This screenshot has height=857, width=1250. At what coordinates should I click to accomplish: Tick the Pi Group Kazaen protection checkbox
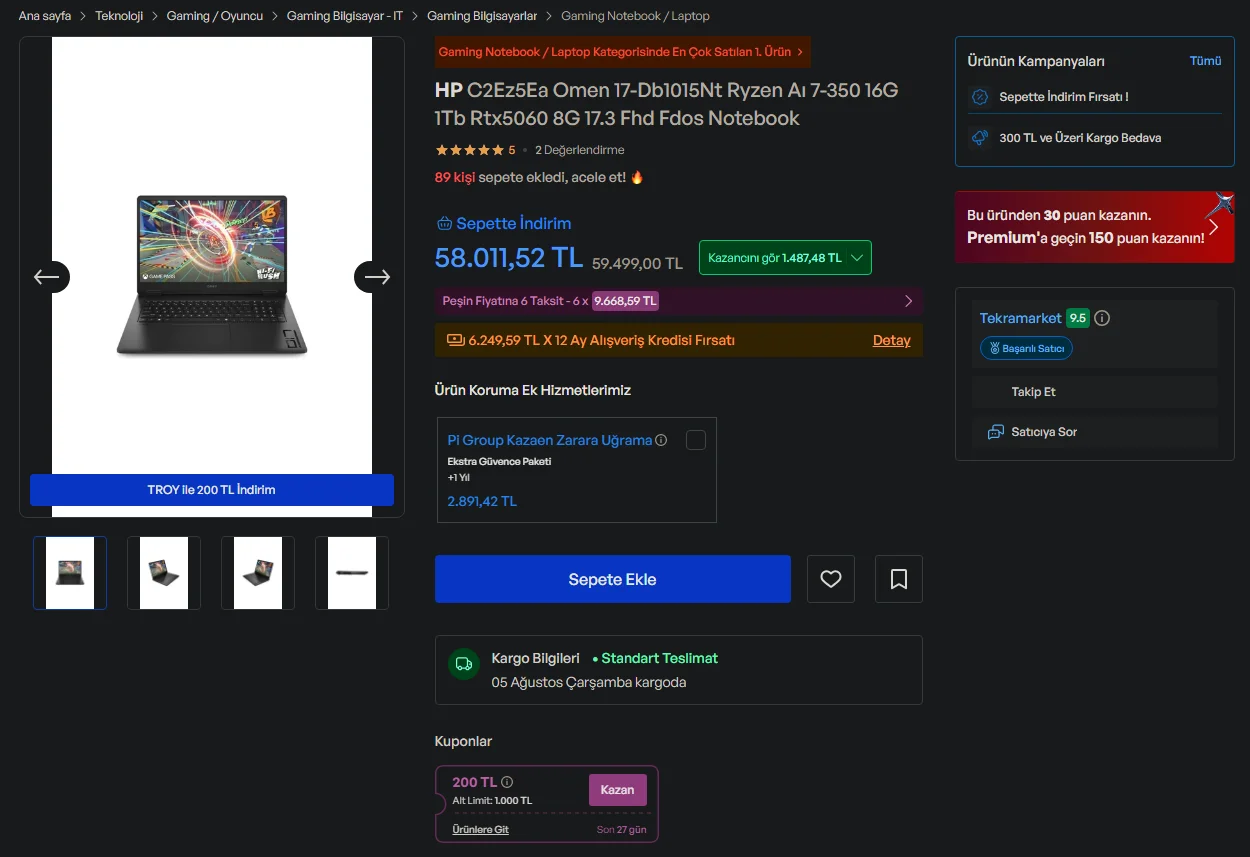point(696,440)
